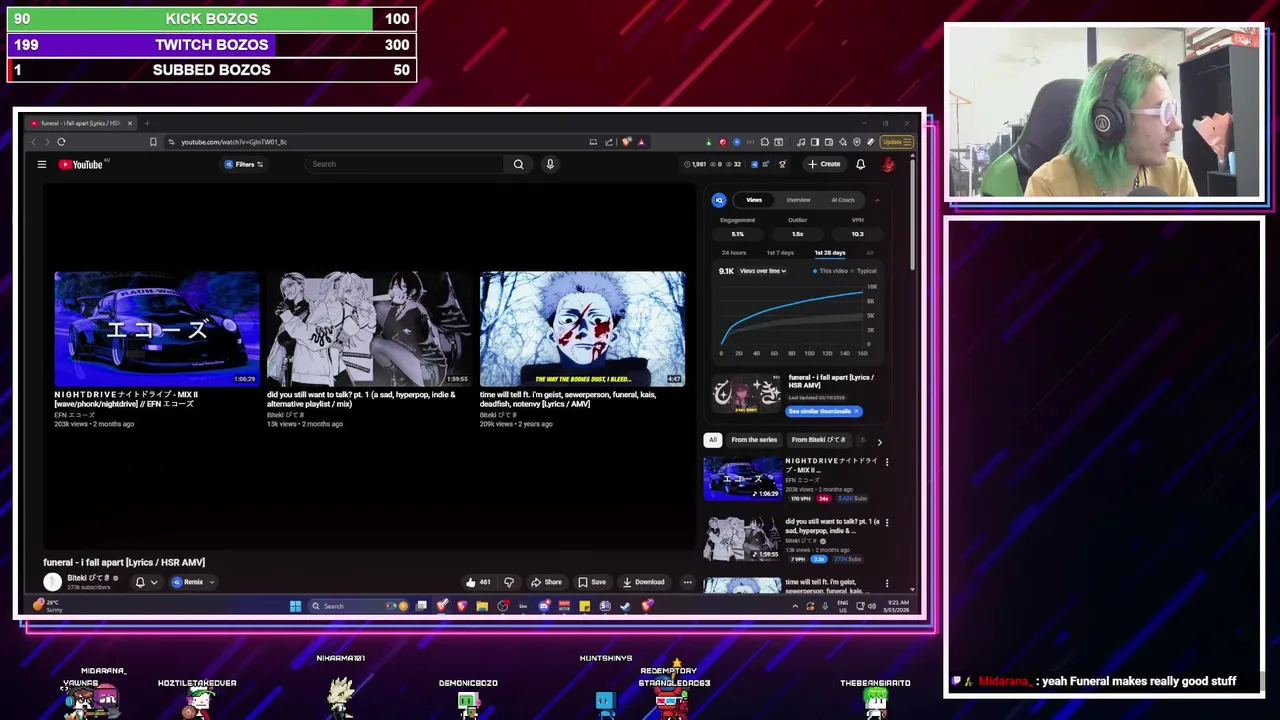Viewport: 1280px width, 720px height.
Task: Open the Brave shields lion icon
Action: pos(627,142)
